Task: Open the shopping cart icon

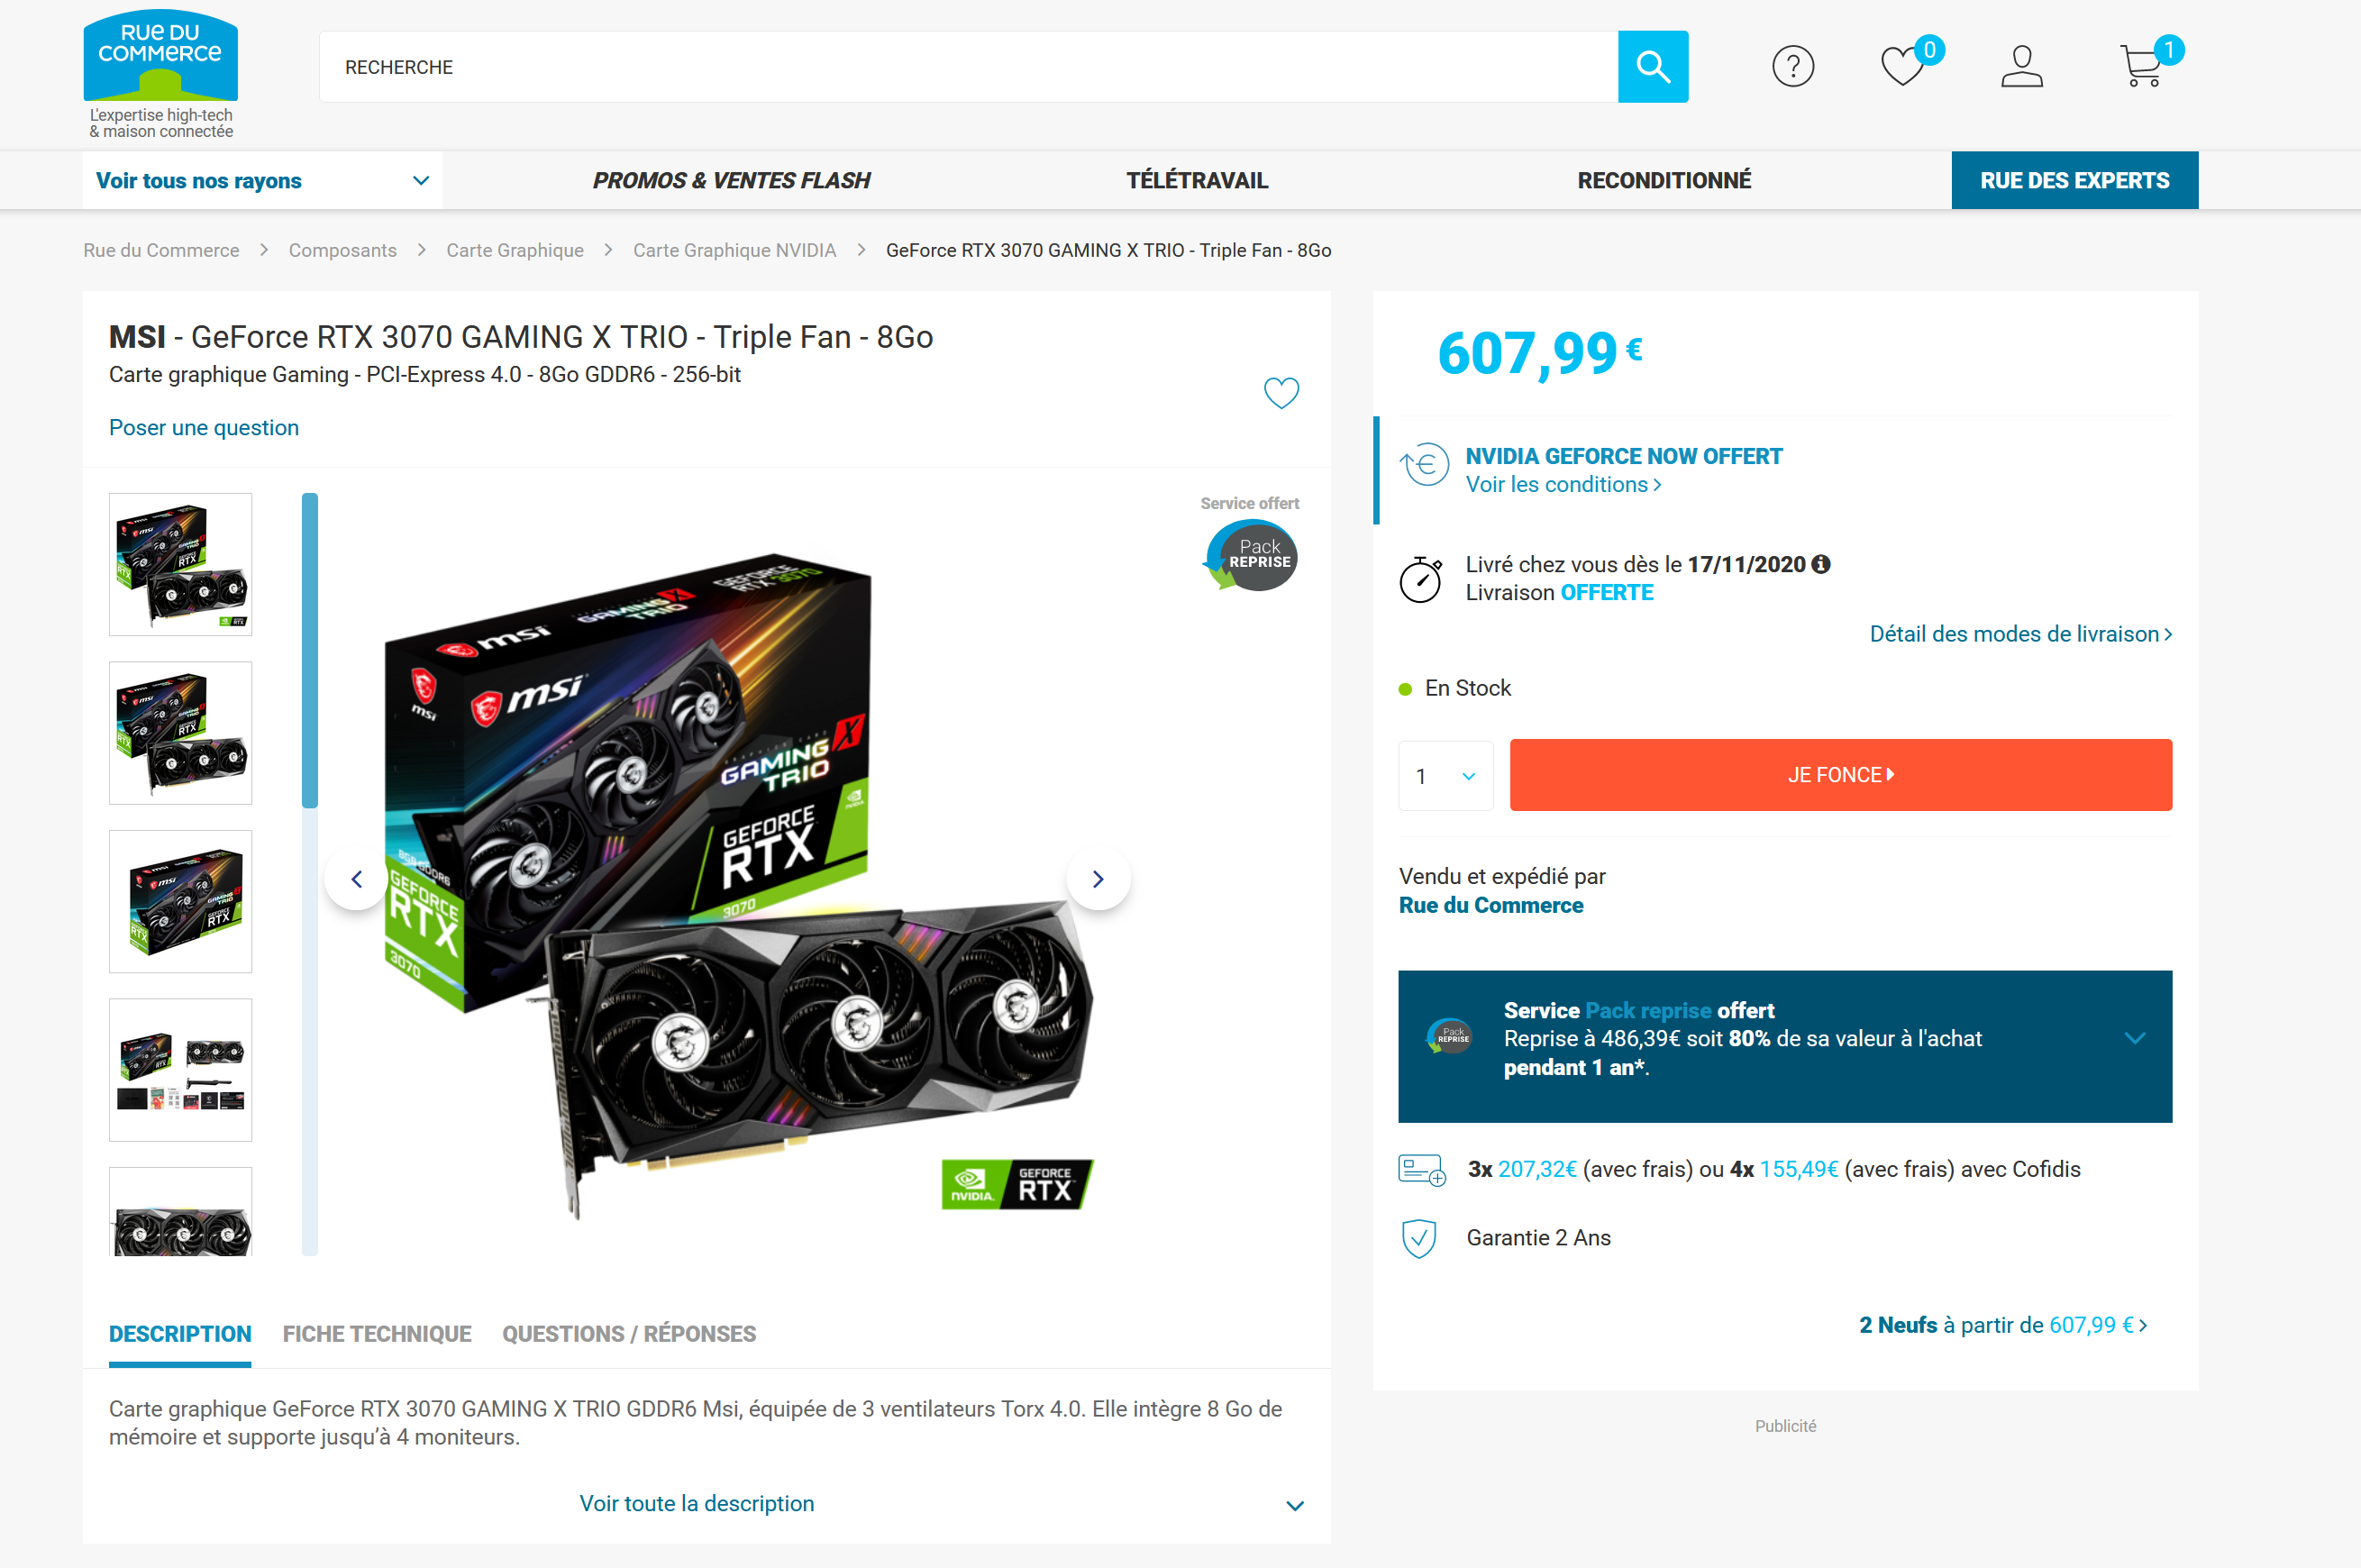Action: pos(2141,67)
